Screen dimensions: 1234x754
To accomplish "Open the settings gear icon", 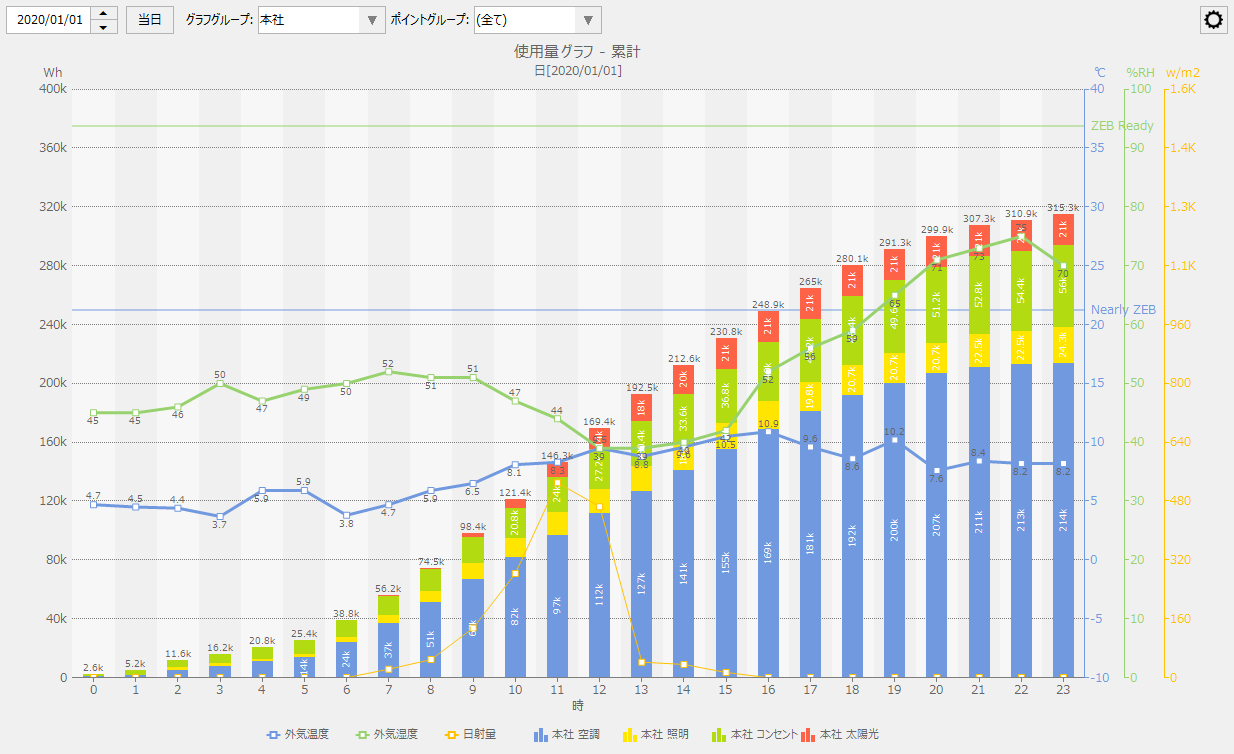I will [x=1214, y=20].
